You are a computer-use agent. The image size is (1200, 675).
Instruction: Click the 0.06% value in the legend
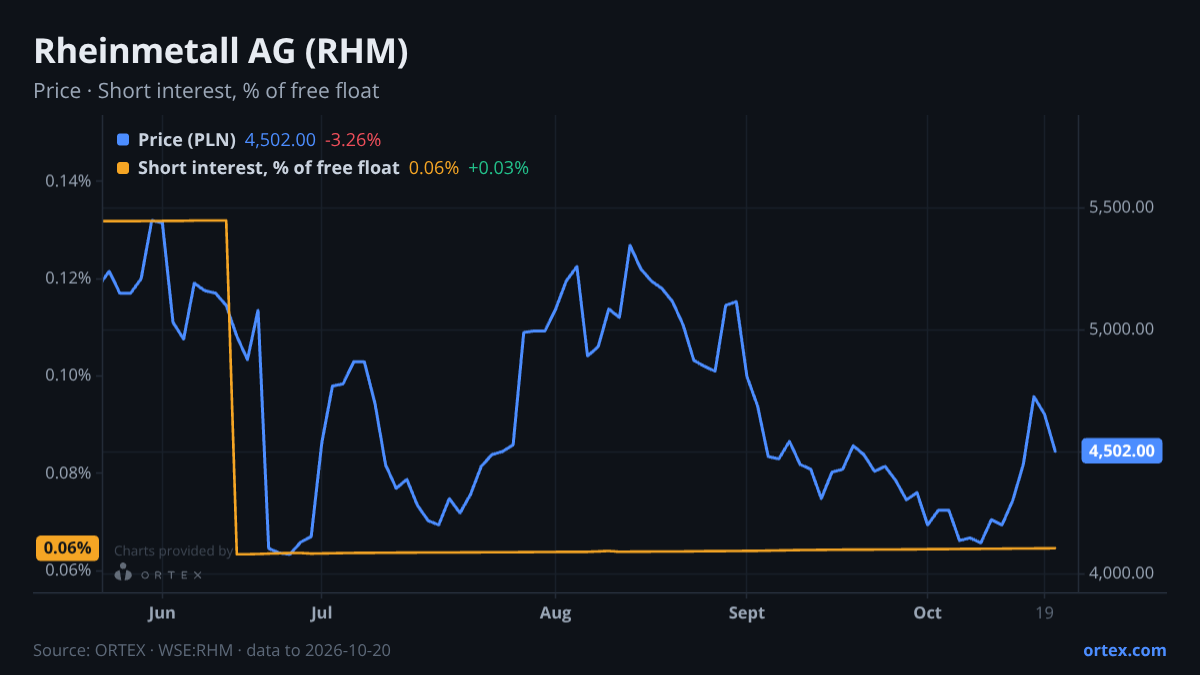434,168
